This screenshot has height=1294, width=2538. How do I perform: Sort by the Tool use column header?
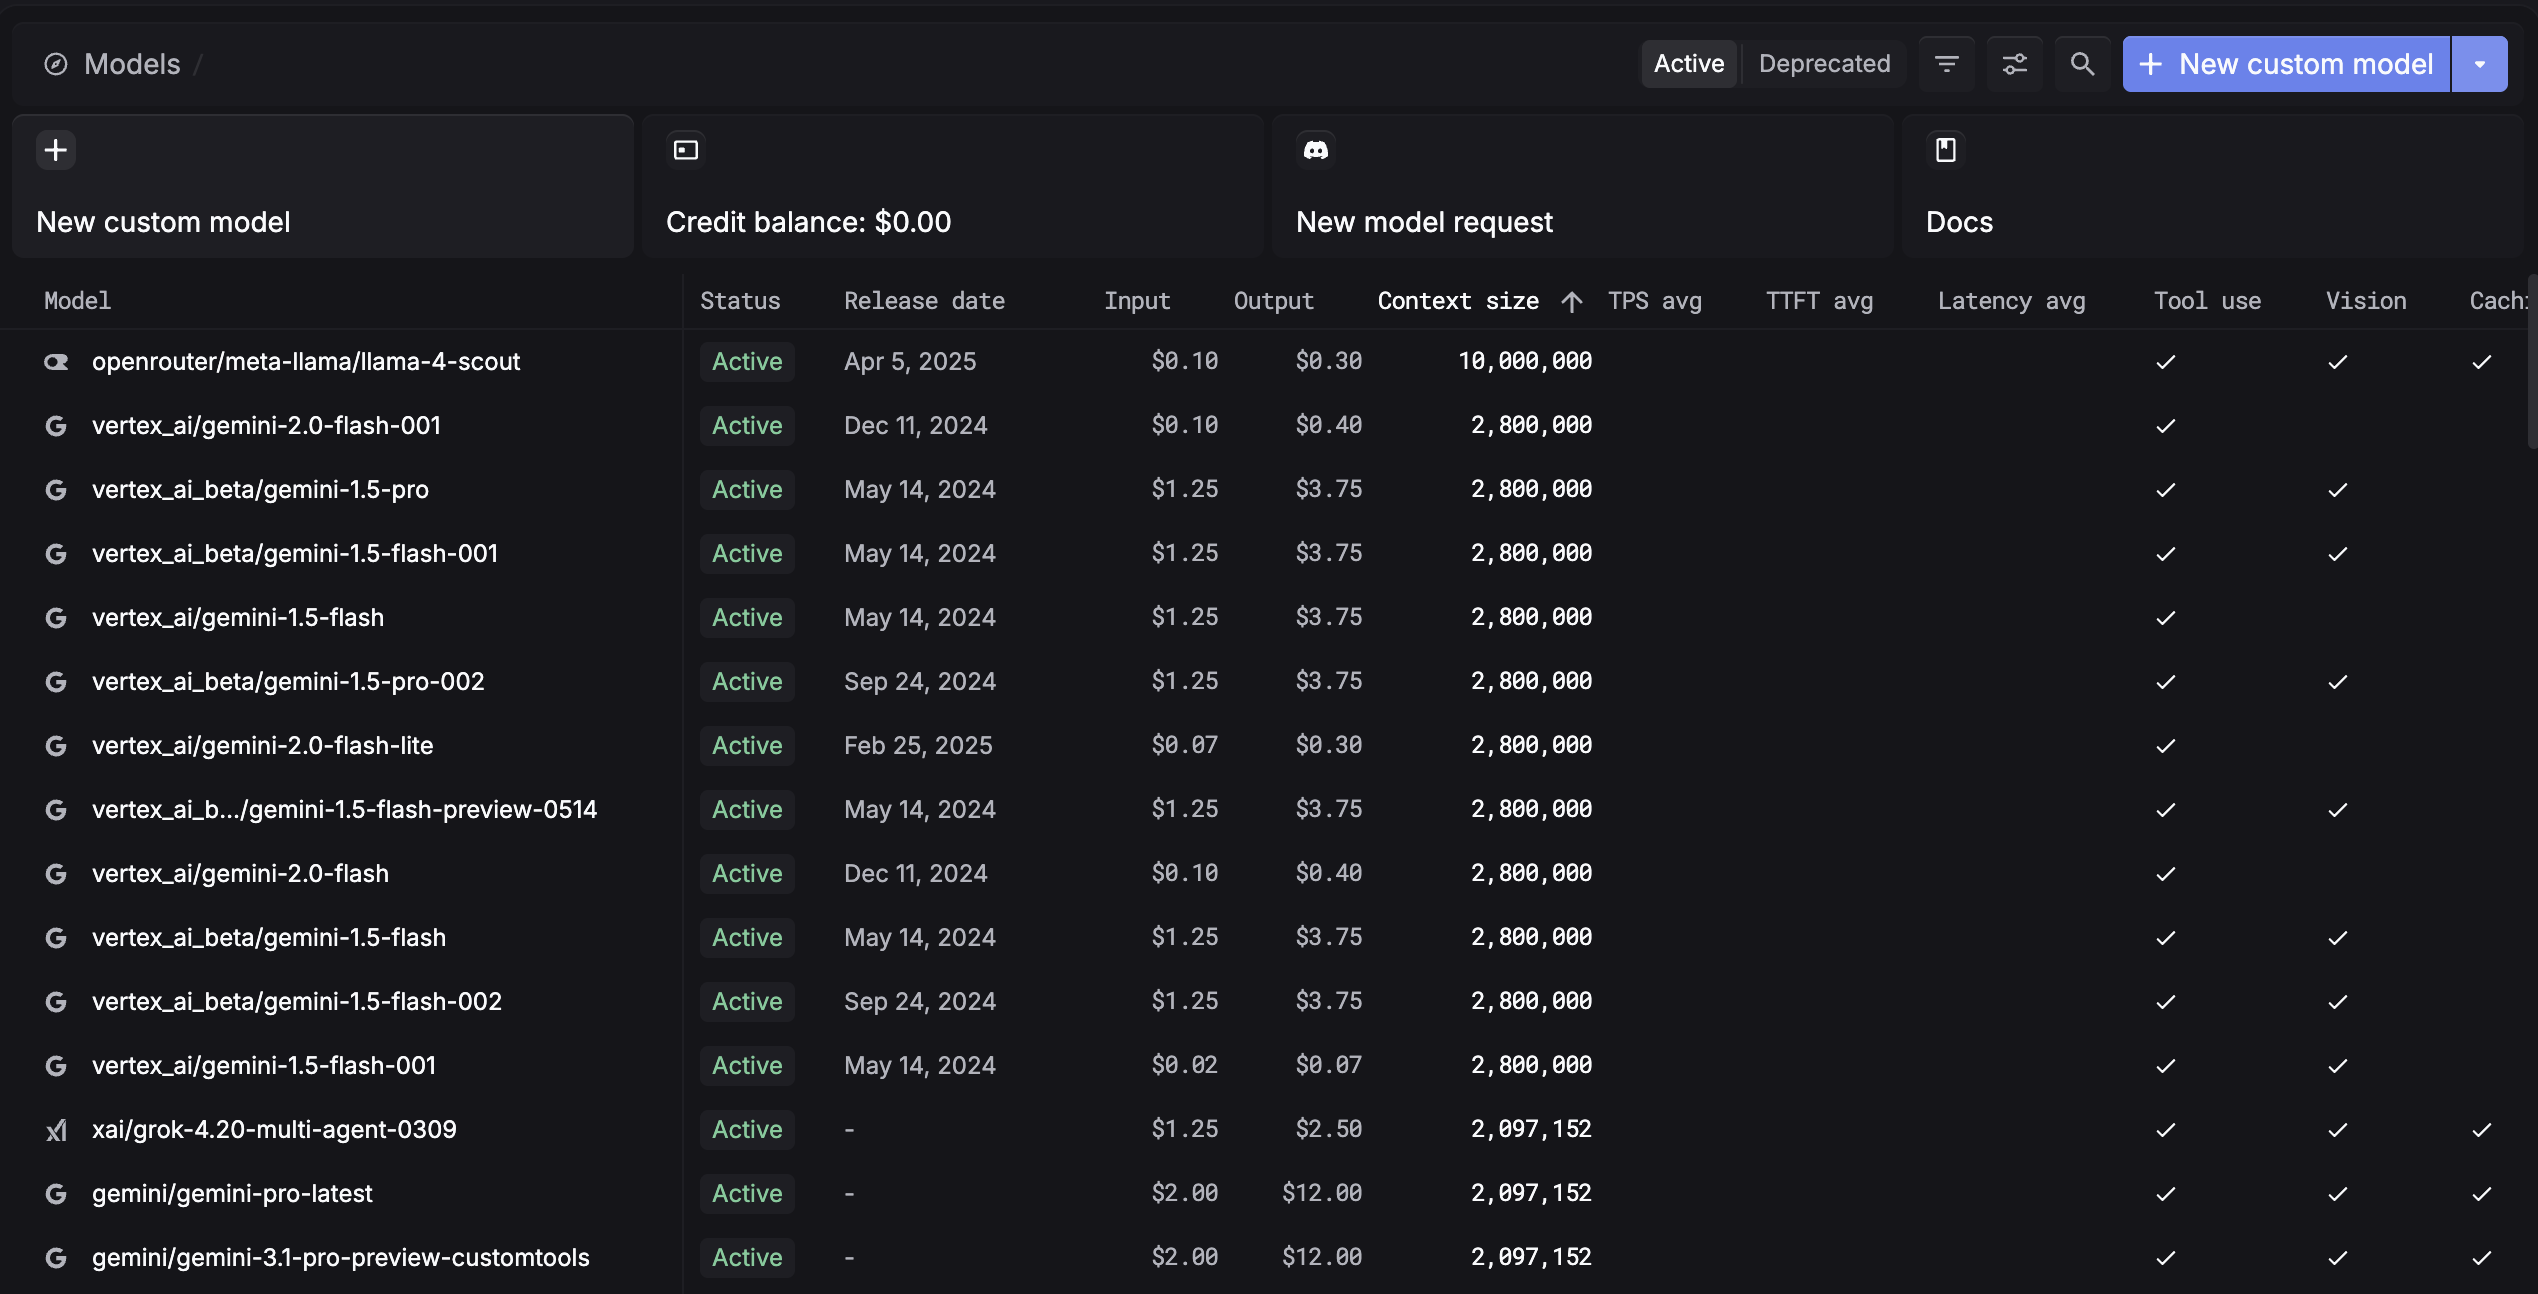[x=2207, y=301]
